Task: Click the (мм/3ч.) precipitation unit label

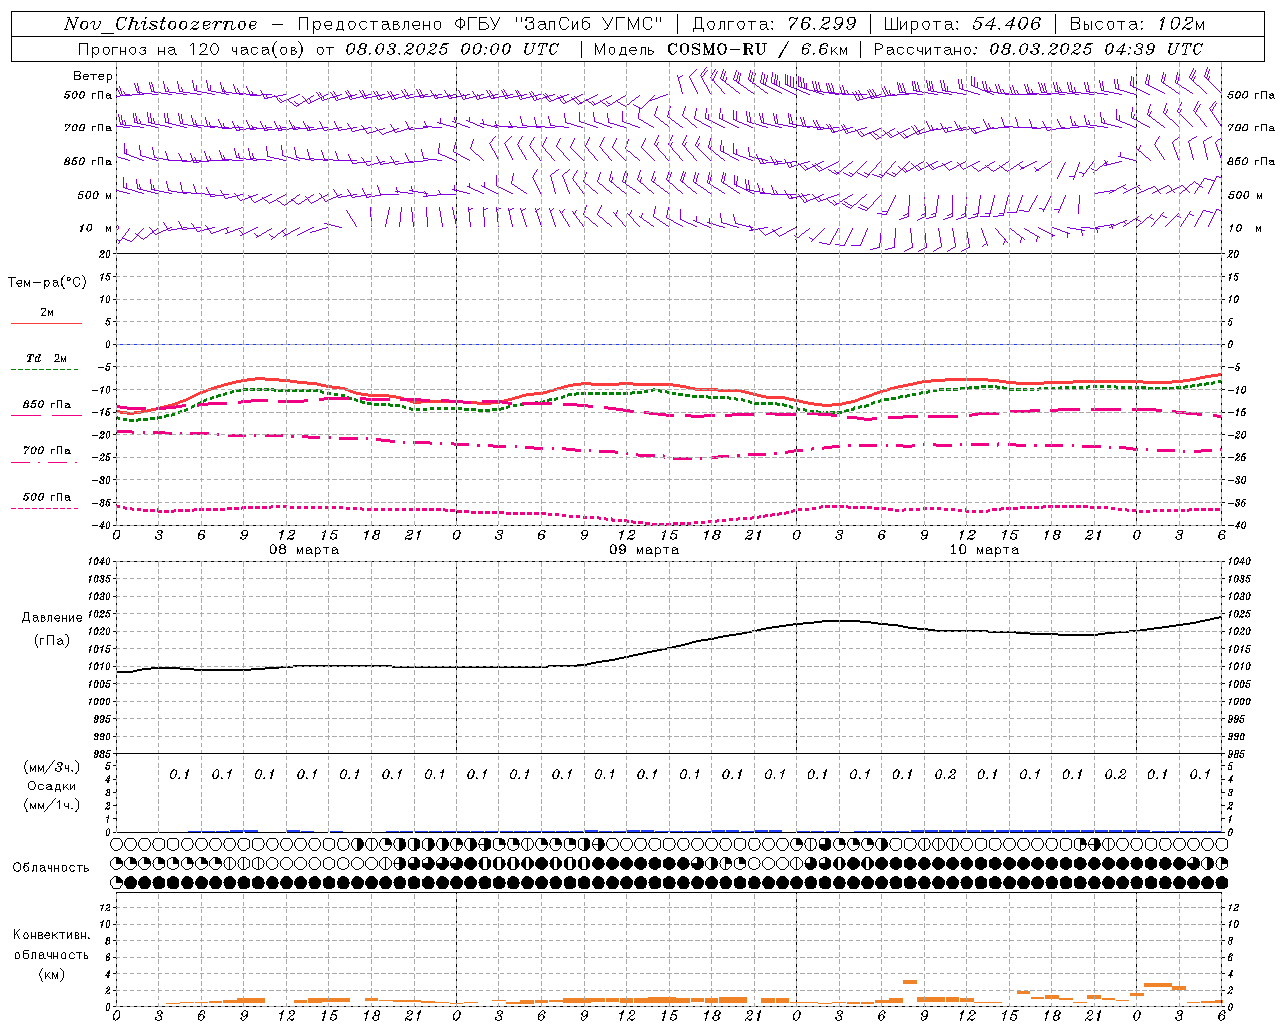Action: tap(52, 767)
